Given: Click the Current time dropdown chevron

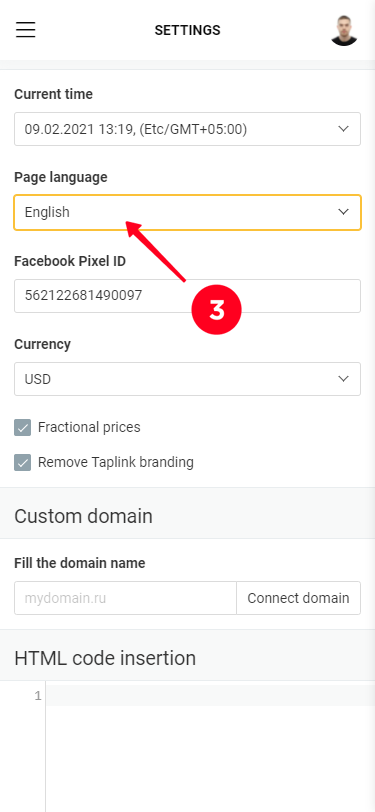Looking at the screenshot, I should (343, 128).
